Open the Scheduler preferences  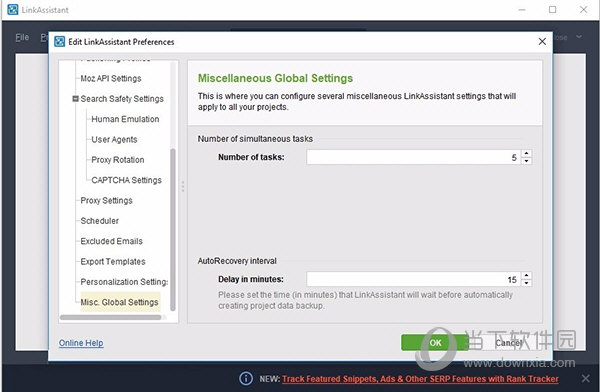pos(99,220)
